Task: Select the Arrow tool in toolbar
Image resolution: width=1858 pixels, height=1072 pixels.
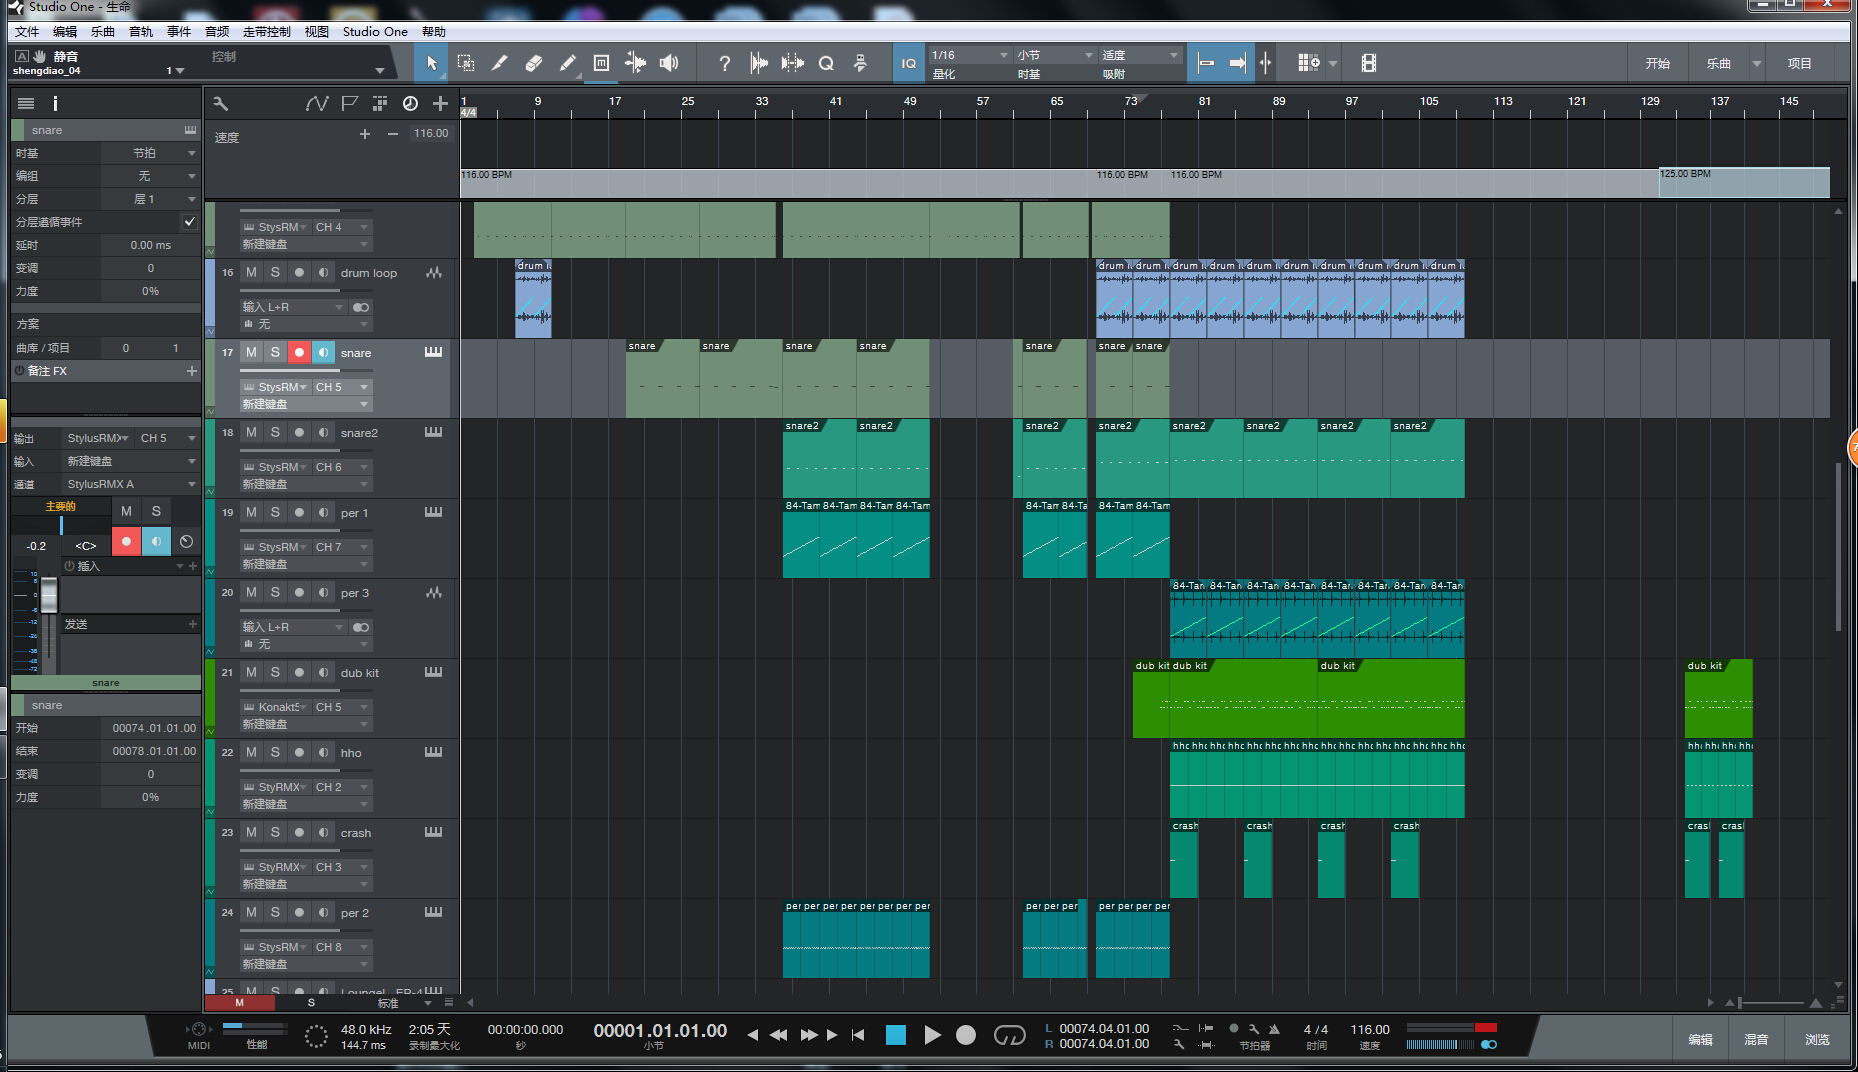Action: (432, 63)
